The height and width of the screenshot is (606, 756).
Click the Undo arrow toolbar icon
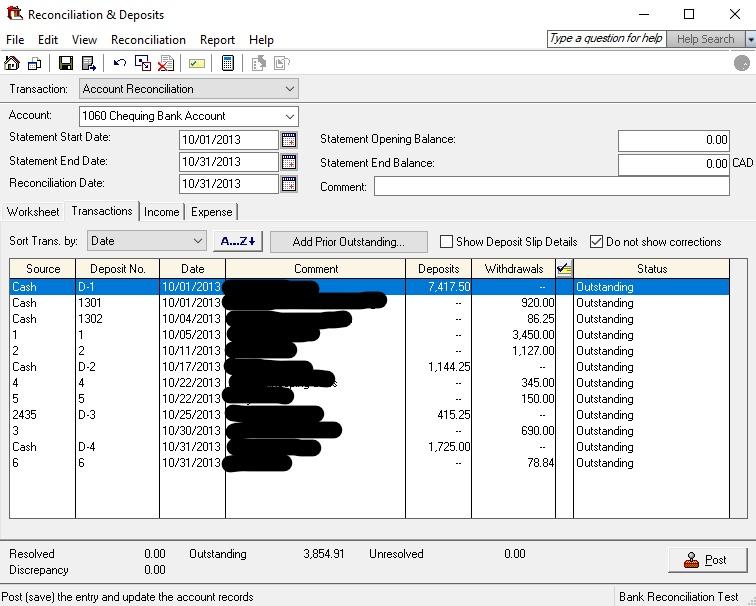[120, 63]
